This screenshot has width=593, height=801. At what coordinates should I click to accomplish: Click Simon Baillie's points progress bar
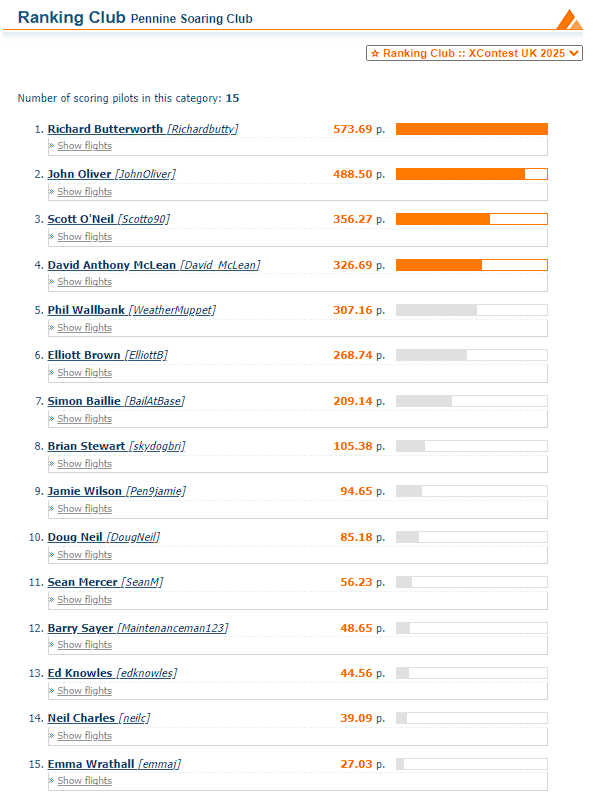(x=471, y=401)
